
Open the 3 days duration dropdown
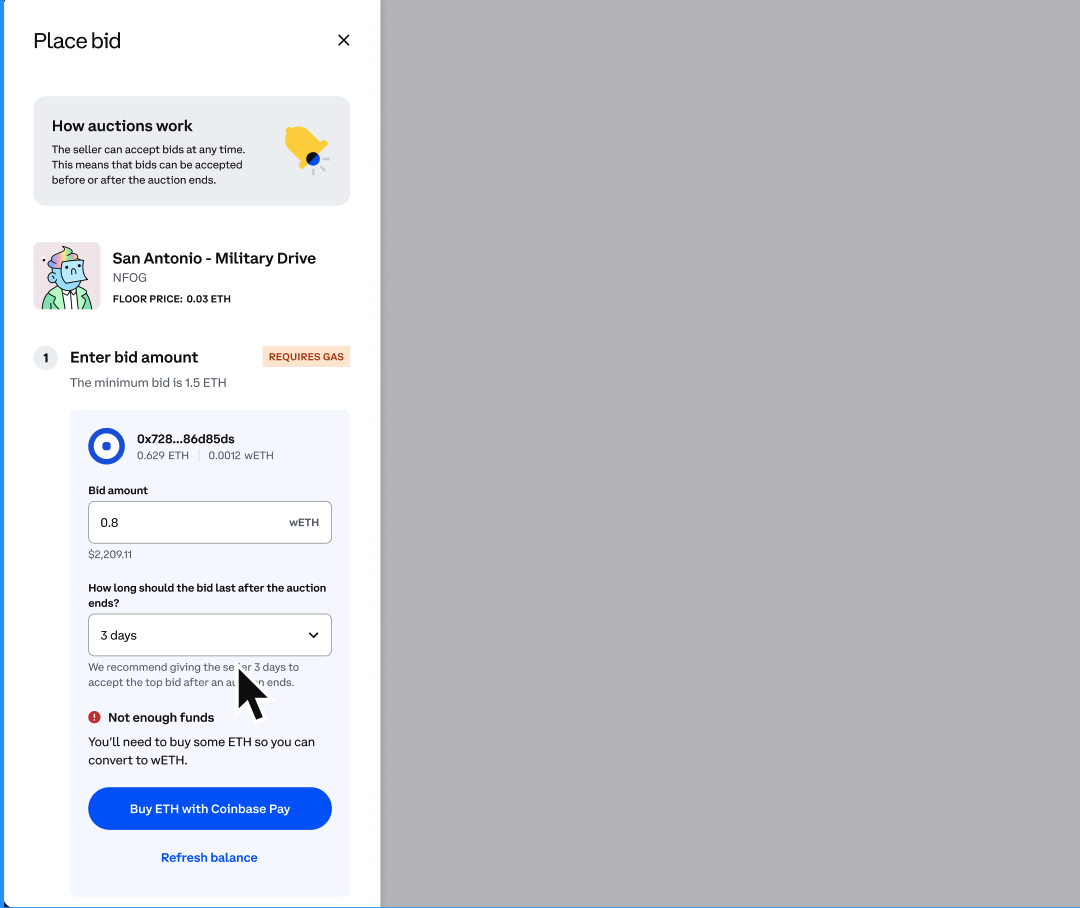click(209, 634)
